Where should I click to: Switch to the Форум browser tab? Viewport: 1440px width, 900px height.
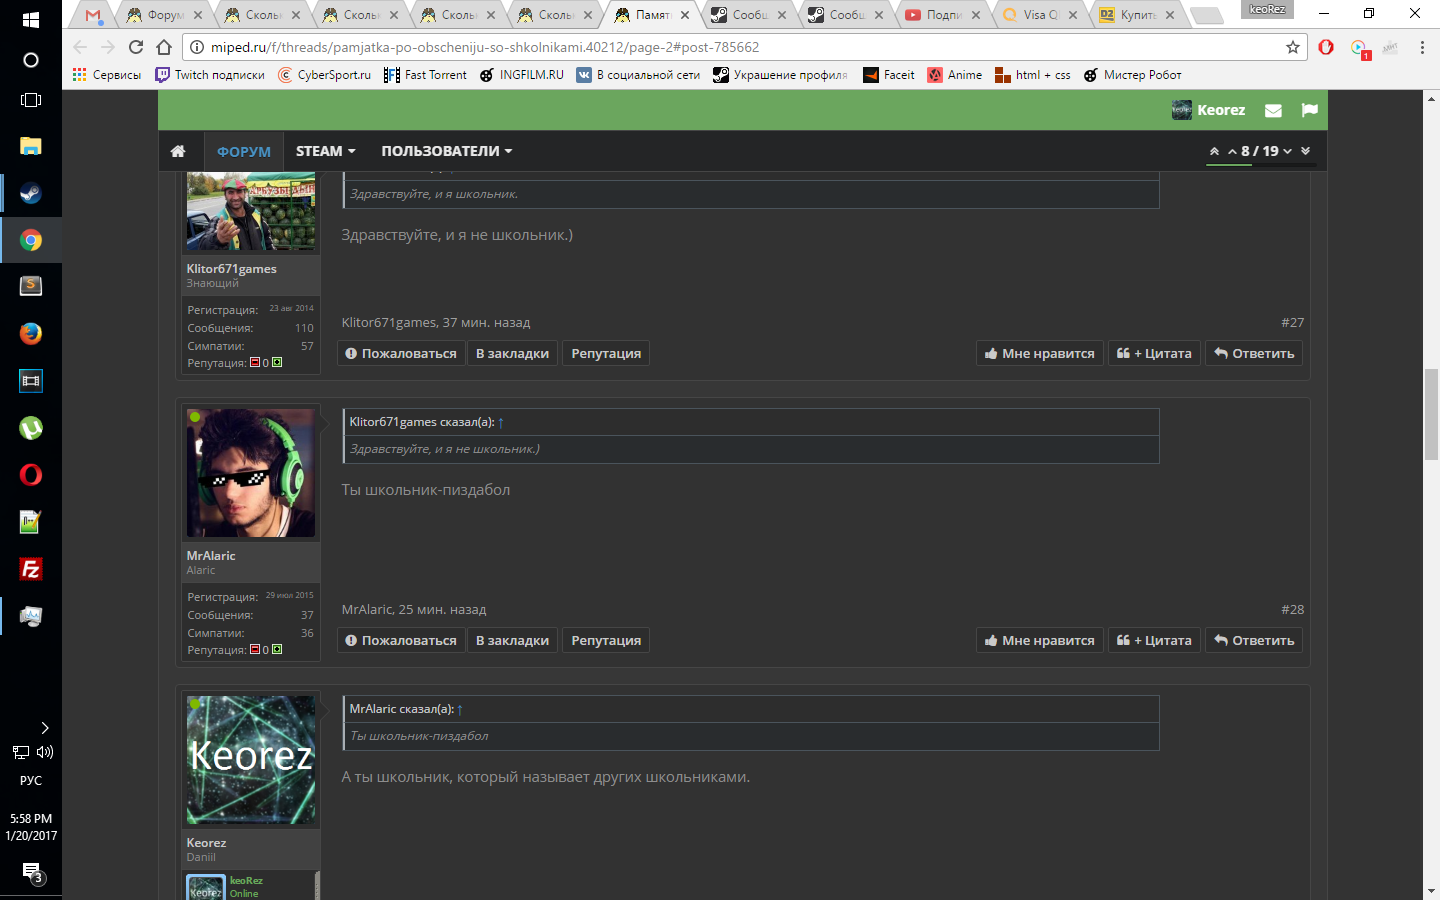pyautogui.click(x=164, y=15)
